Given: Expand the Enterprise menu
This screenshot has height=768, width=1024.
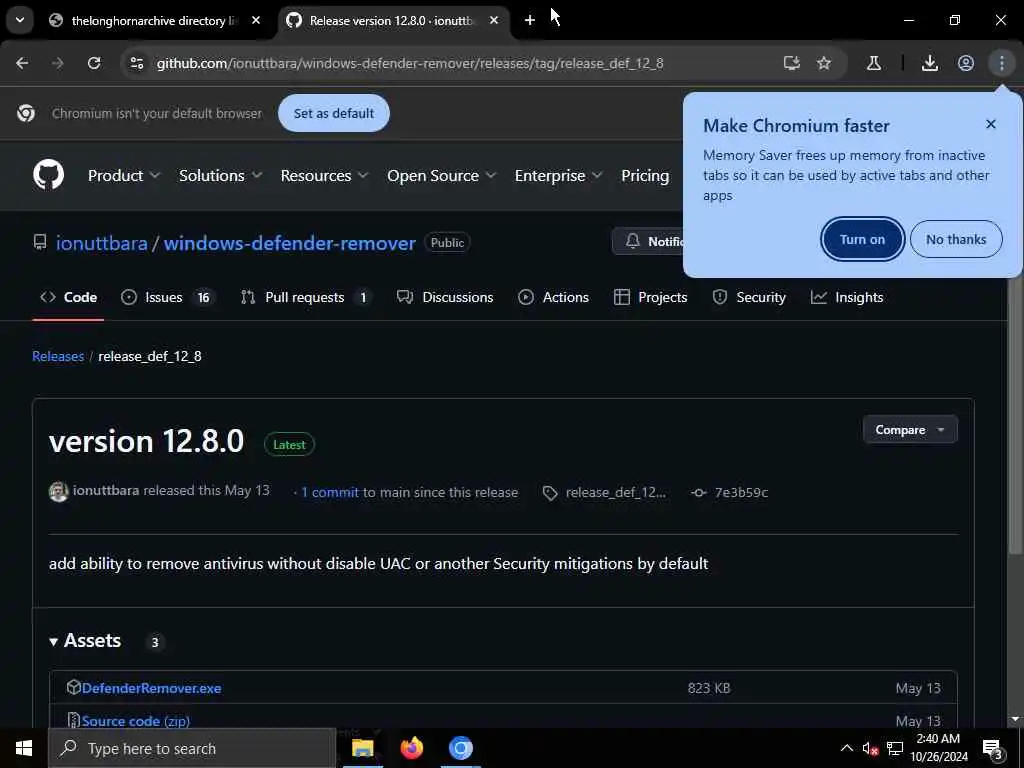Looking at the screenshot, I should pyautogui.click(x=558, y=176).
